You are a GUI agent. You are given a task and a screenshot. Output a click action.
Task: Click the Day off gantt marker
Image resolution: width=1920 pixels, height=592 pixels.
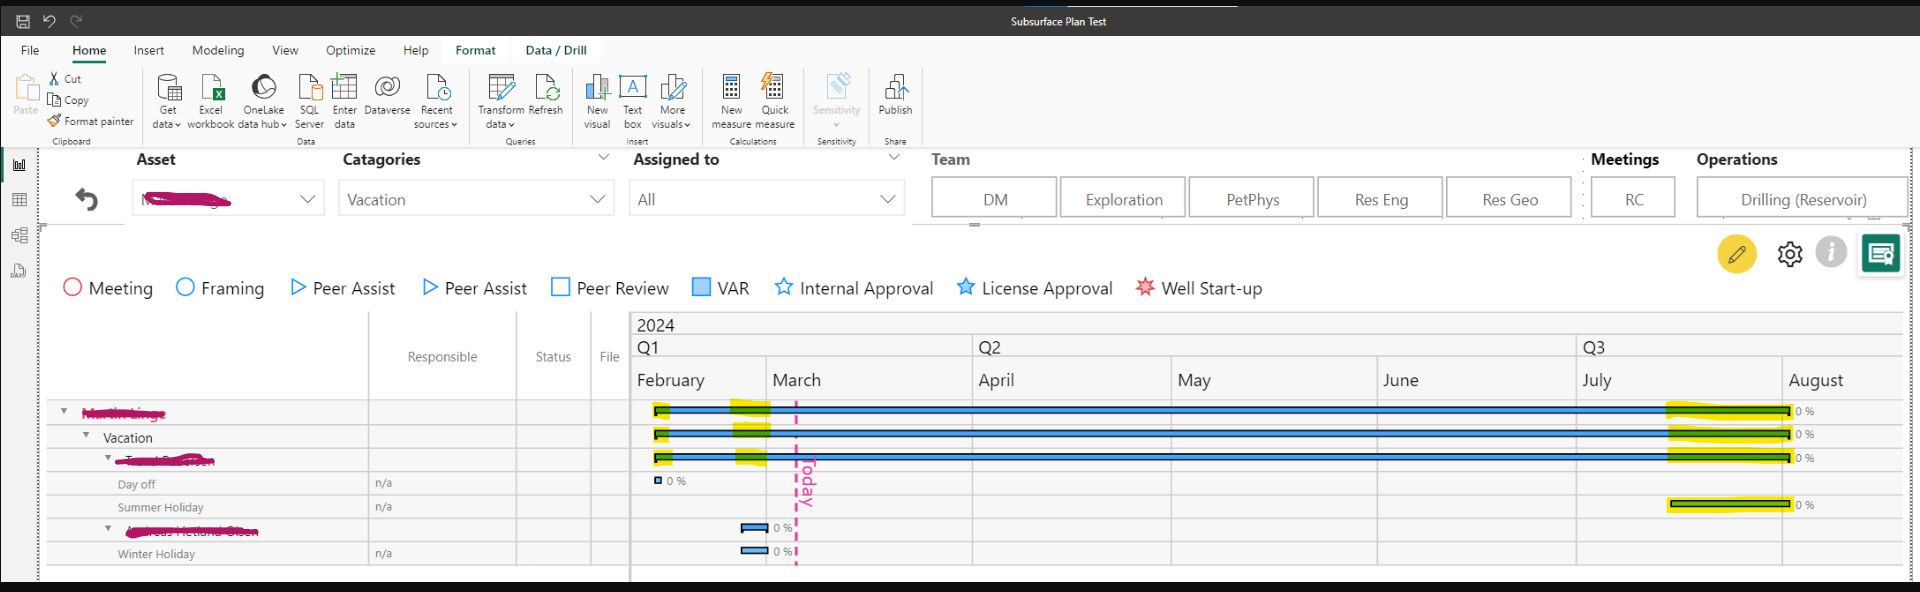click(x=658, y=480)
